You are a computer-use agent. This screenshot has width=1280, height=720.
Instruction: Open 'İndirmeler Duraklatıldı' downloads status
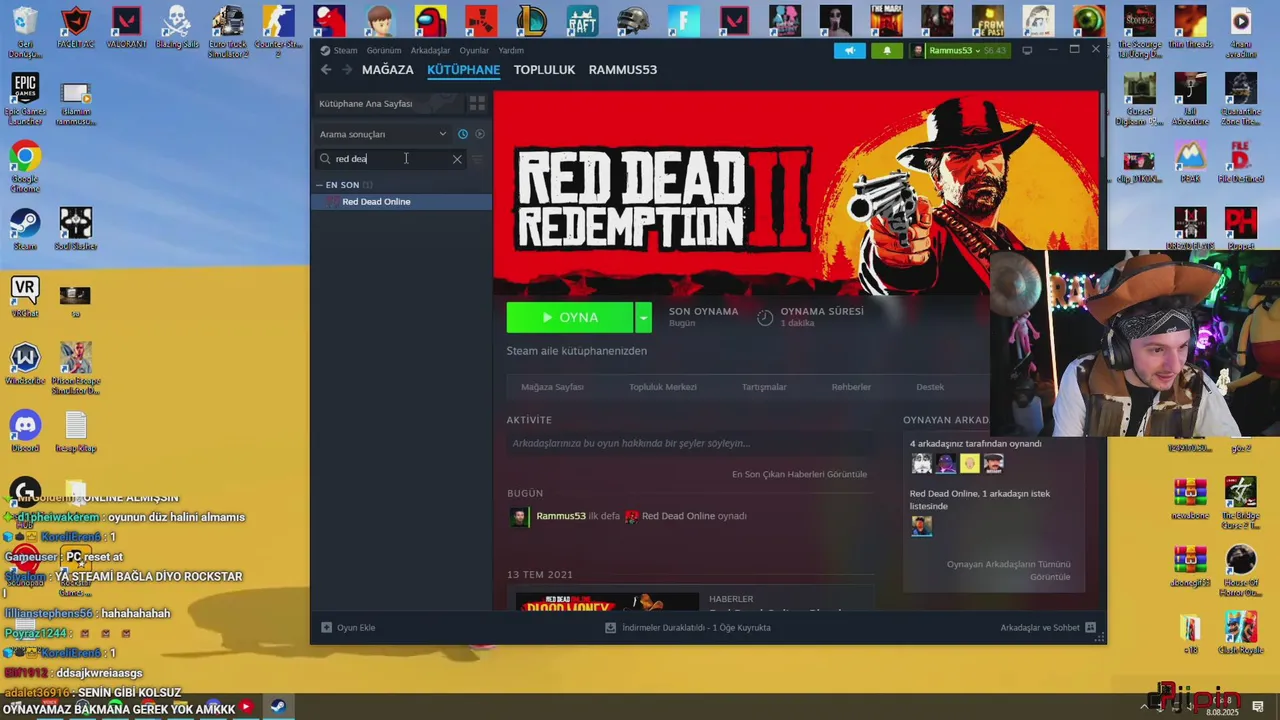tap(688, 627)
